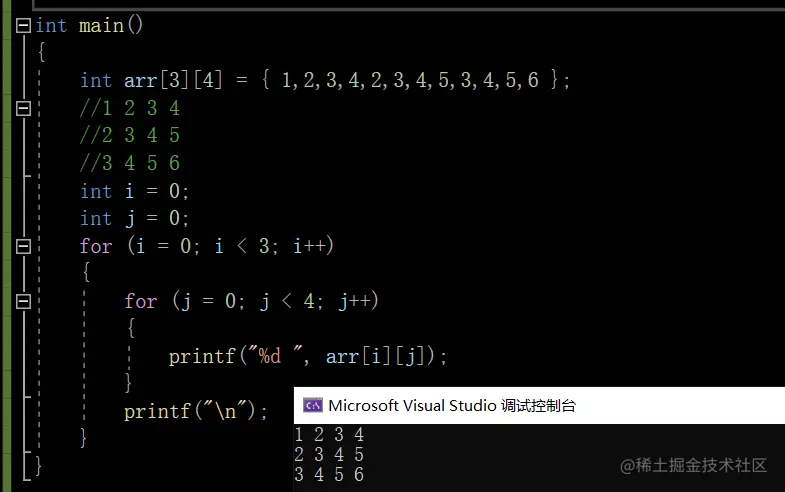Collapse the int main() function block
785x492 pixels.
click(24, 26)
